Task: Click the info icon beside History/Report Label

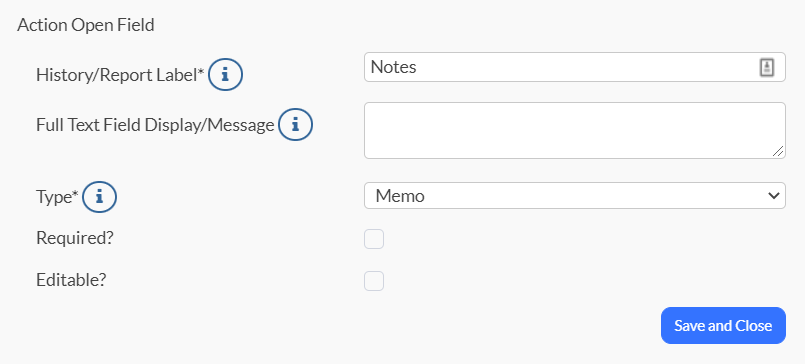Action: 225,74
